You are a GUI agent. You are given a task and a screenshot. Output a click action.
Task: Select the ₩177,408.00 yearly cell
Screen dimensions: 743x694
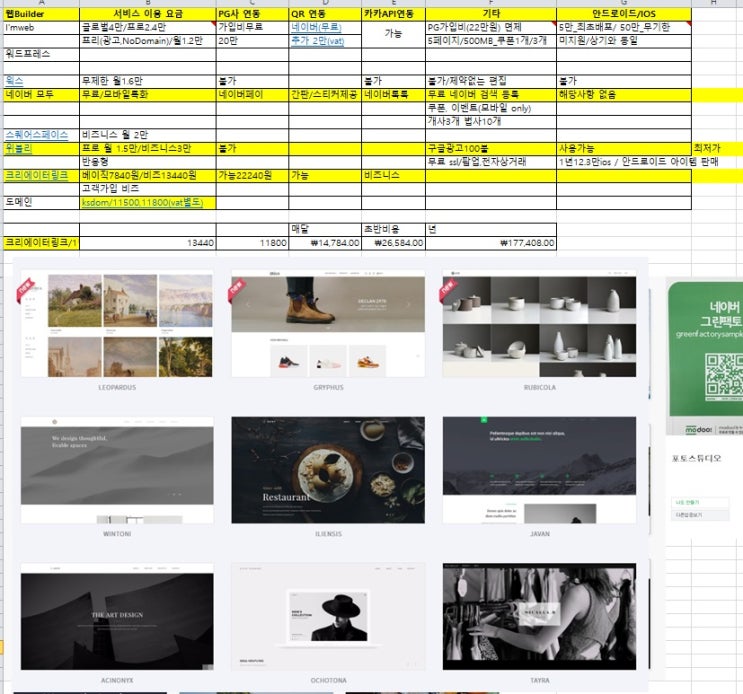491,243
